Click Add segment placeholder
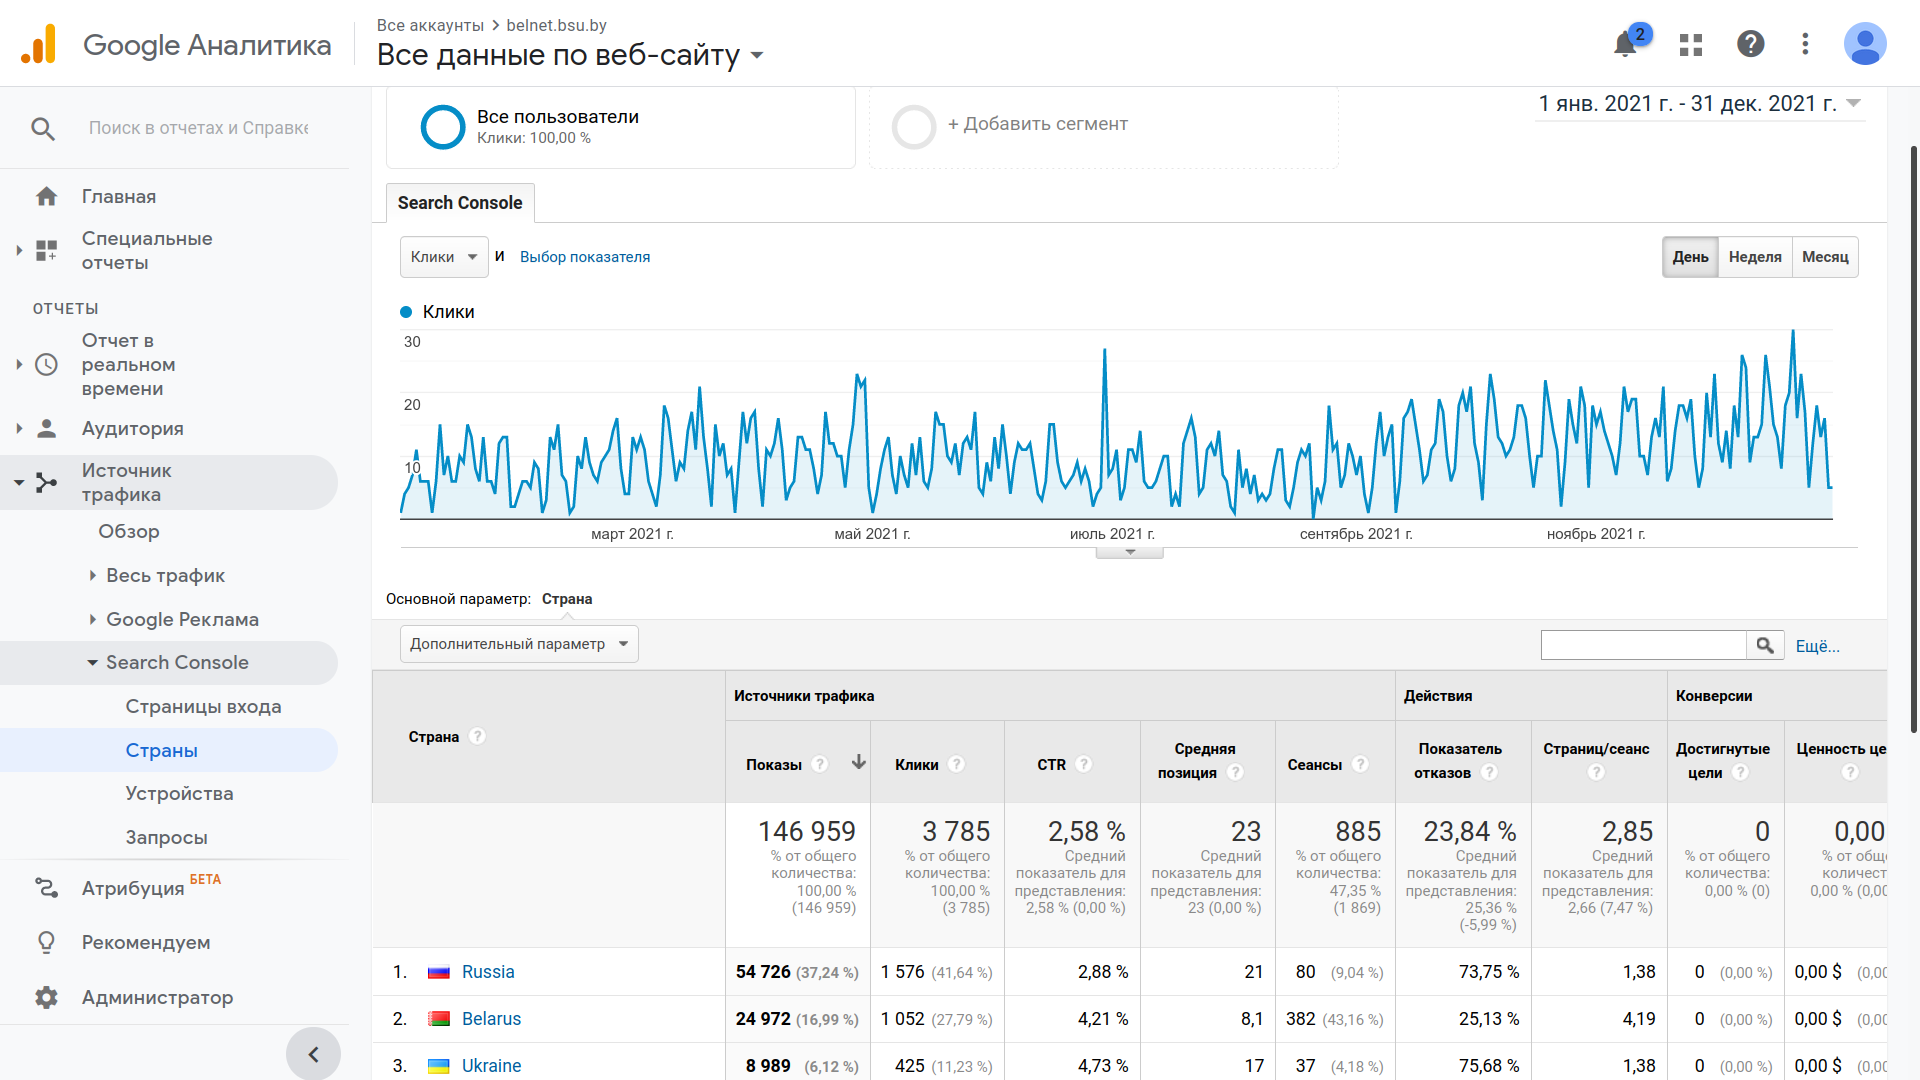This screenshot has width=1920, height=1080. click(1037, 125)
